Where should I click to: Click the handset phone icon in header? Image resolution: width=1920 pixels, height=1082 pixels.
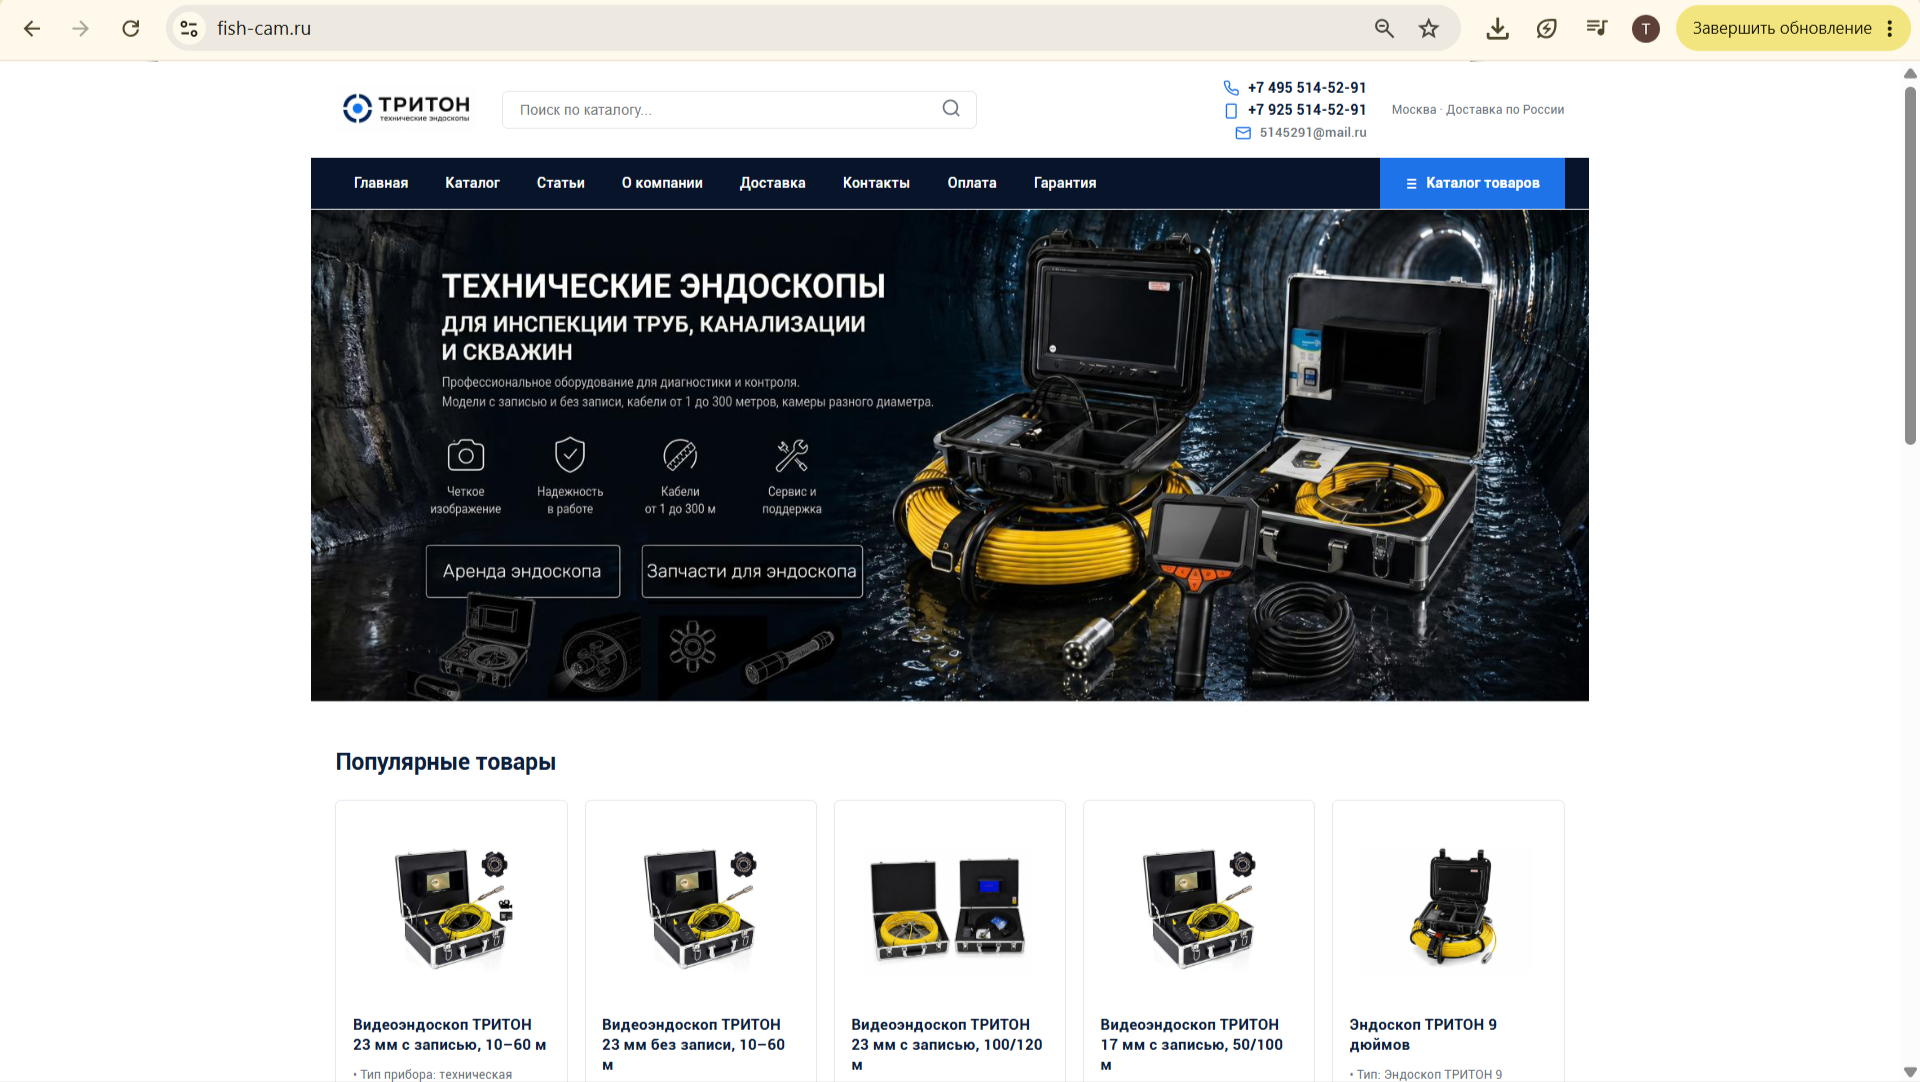1231,88
